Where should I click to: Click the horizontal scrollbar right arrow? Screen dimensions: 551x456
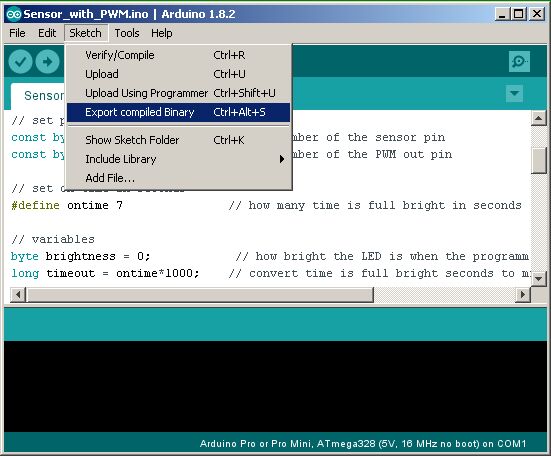tap(523, 294)
